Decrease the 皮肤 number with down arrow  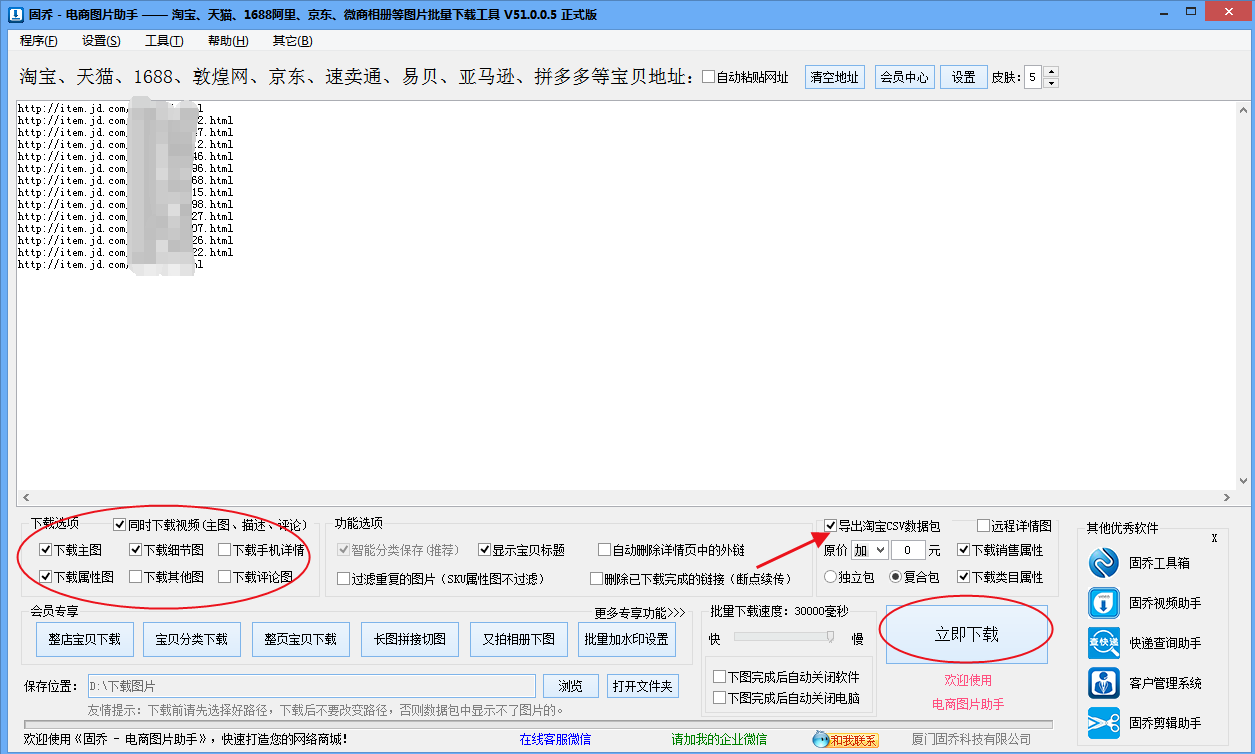click(x=1050, y=82)
